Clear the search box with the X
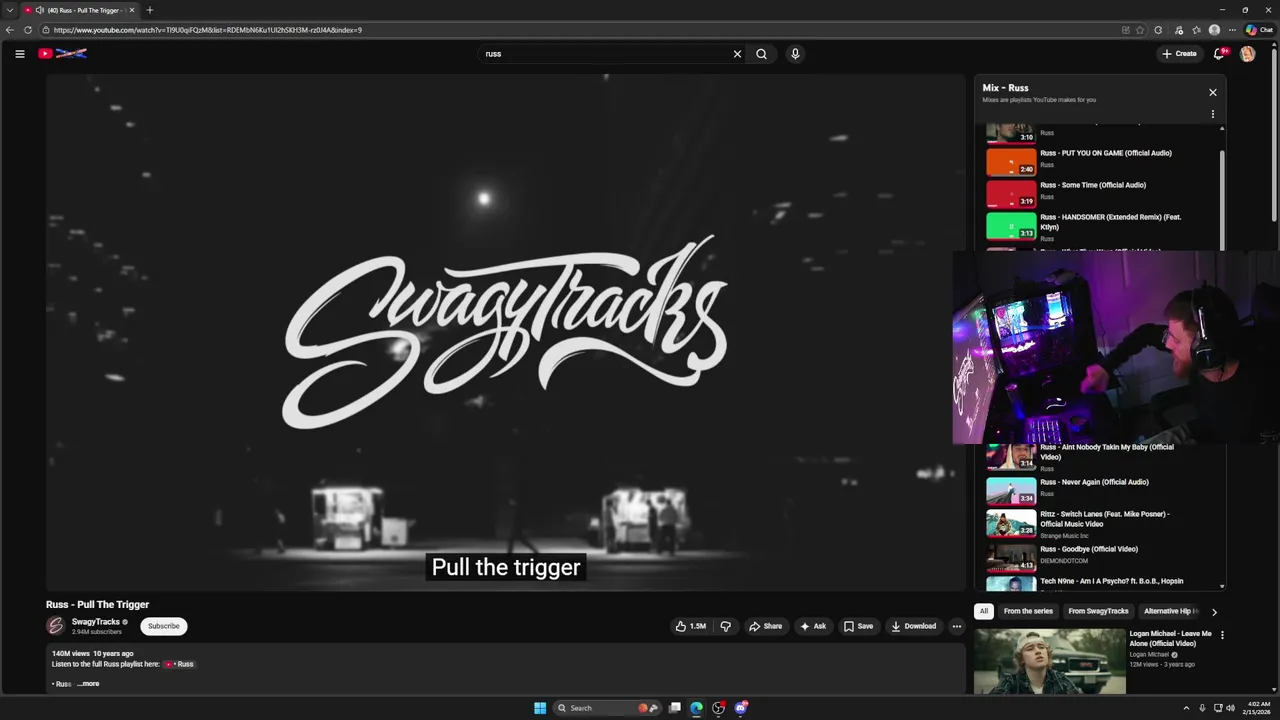1280x720 pixels. coord(737,54)
